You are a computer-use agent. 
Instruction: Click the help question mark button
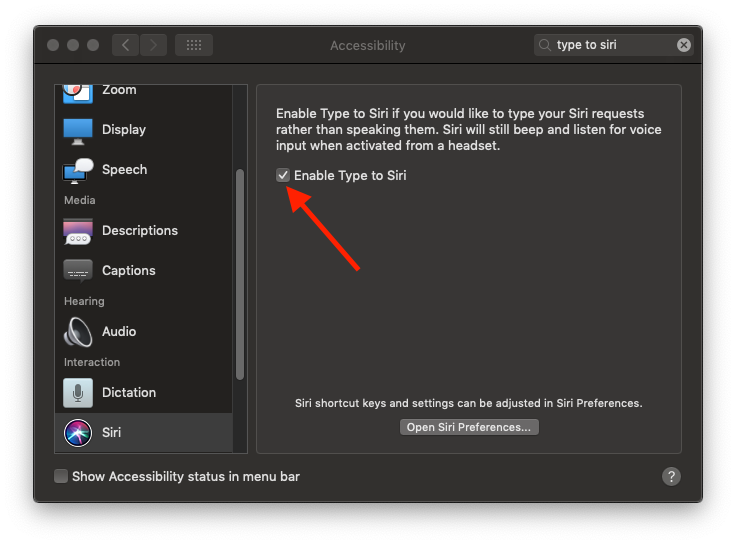coord(671,477)
